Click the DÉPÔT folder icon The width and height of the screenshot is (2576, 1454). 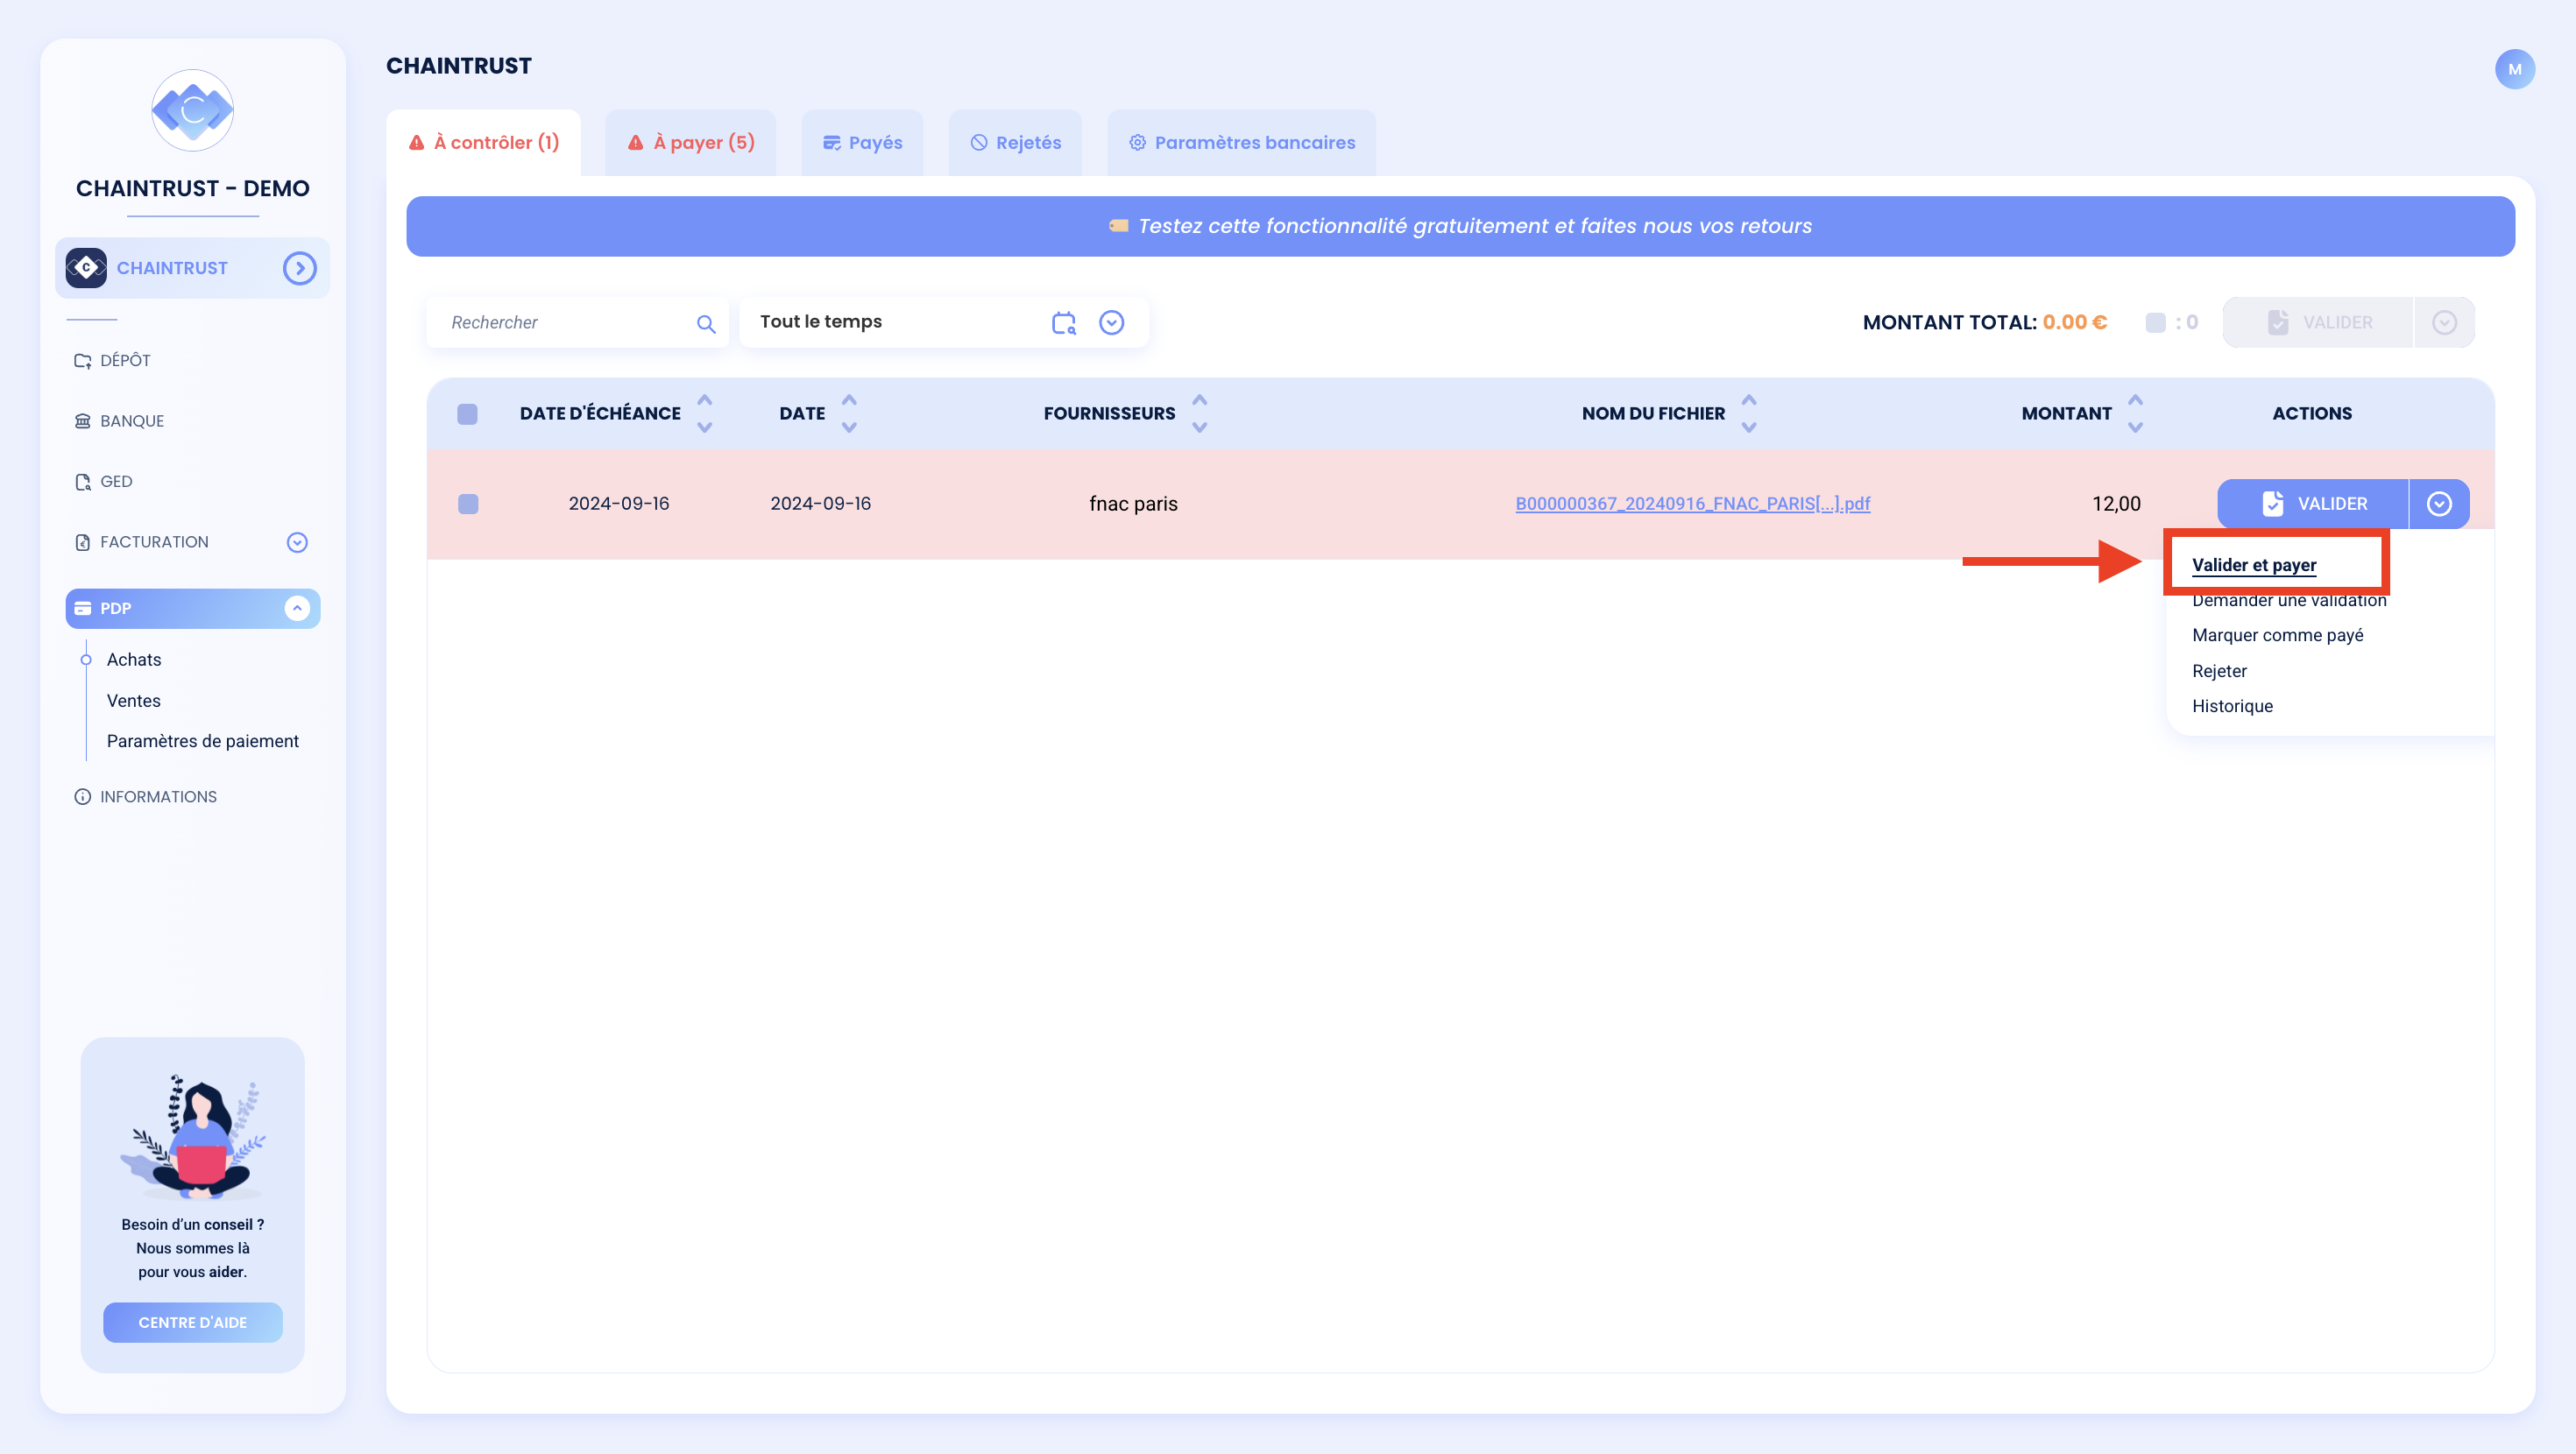point(83,361)
